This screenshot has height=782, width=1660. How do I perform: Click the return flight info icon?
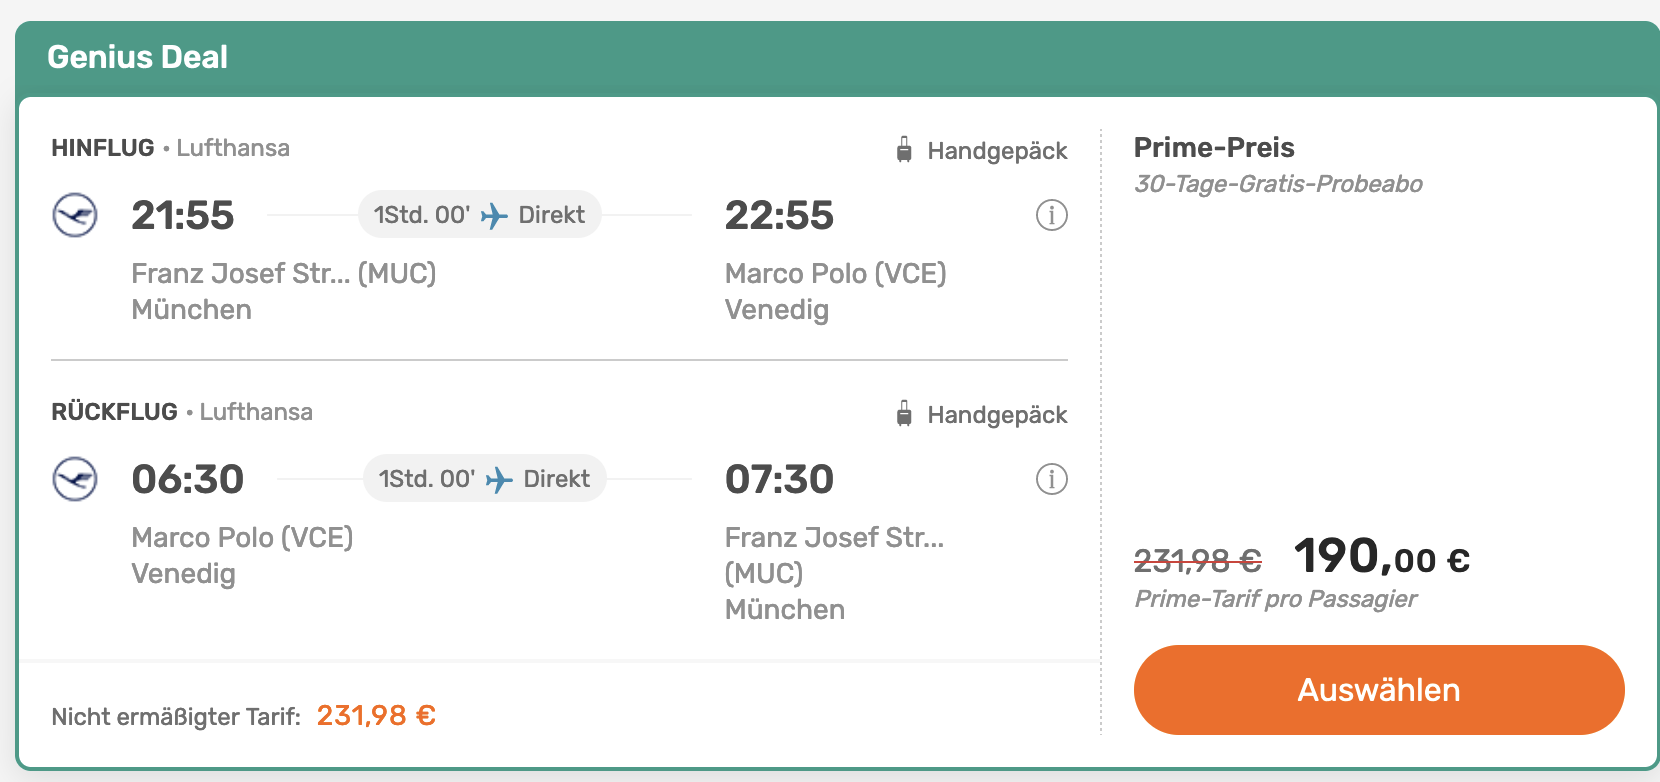point(1051,479)
